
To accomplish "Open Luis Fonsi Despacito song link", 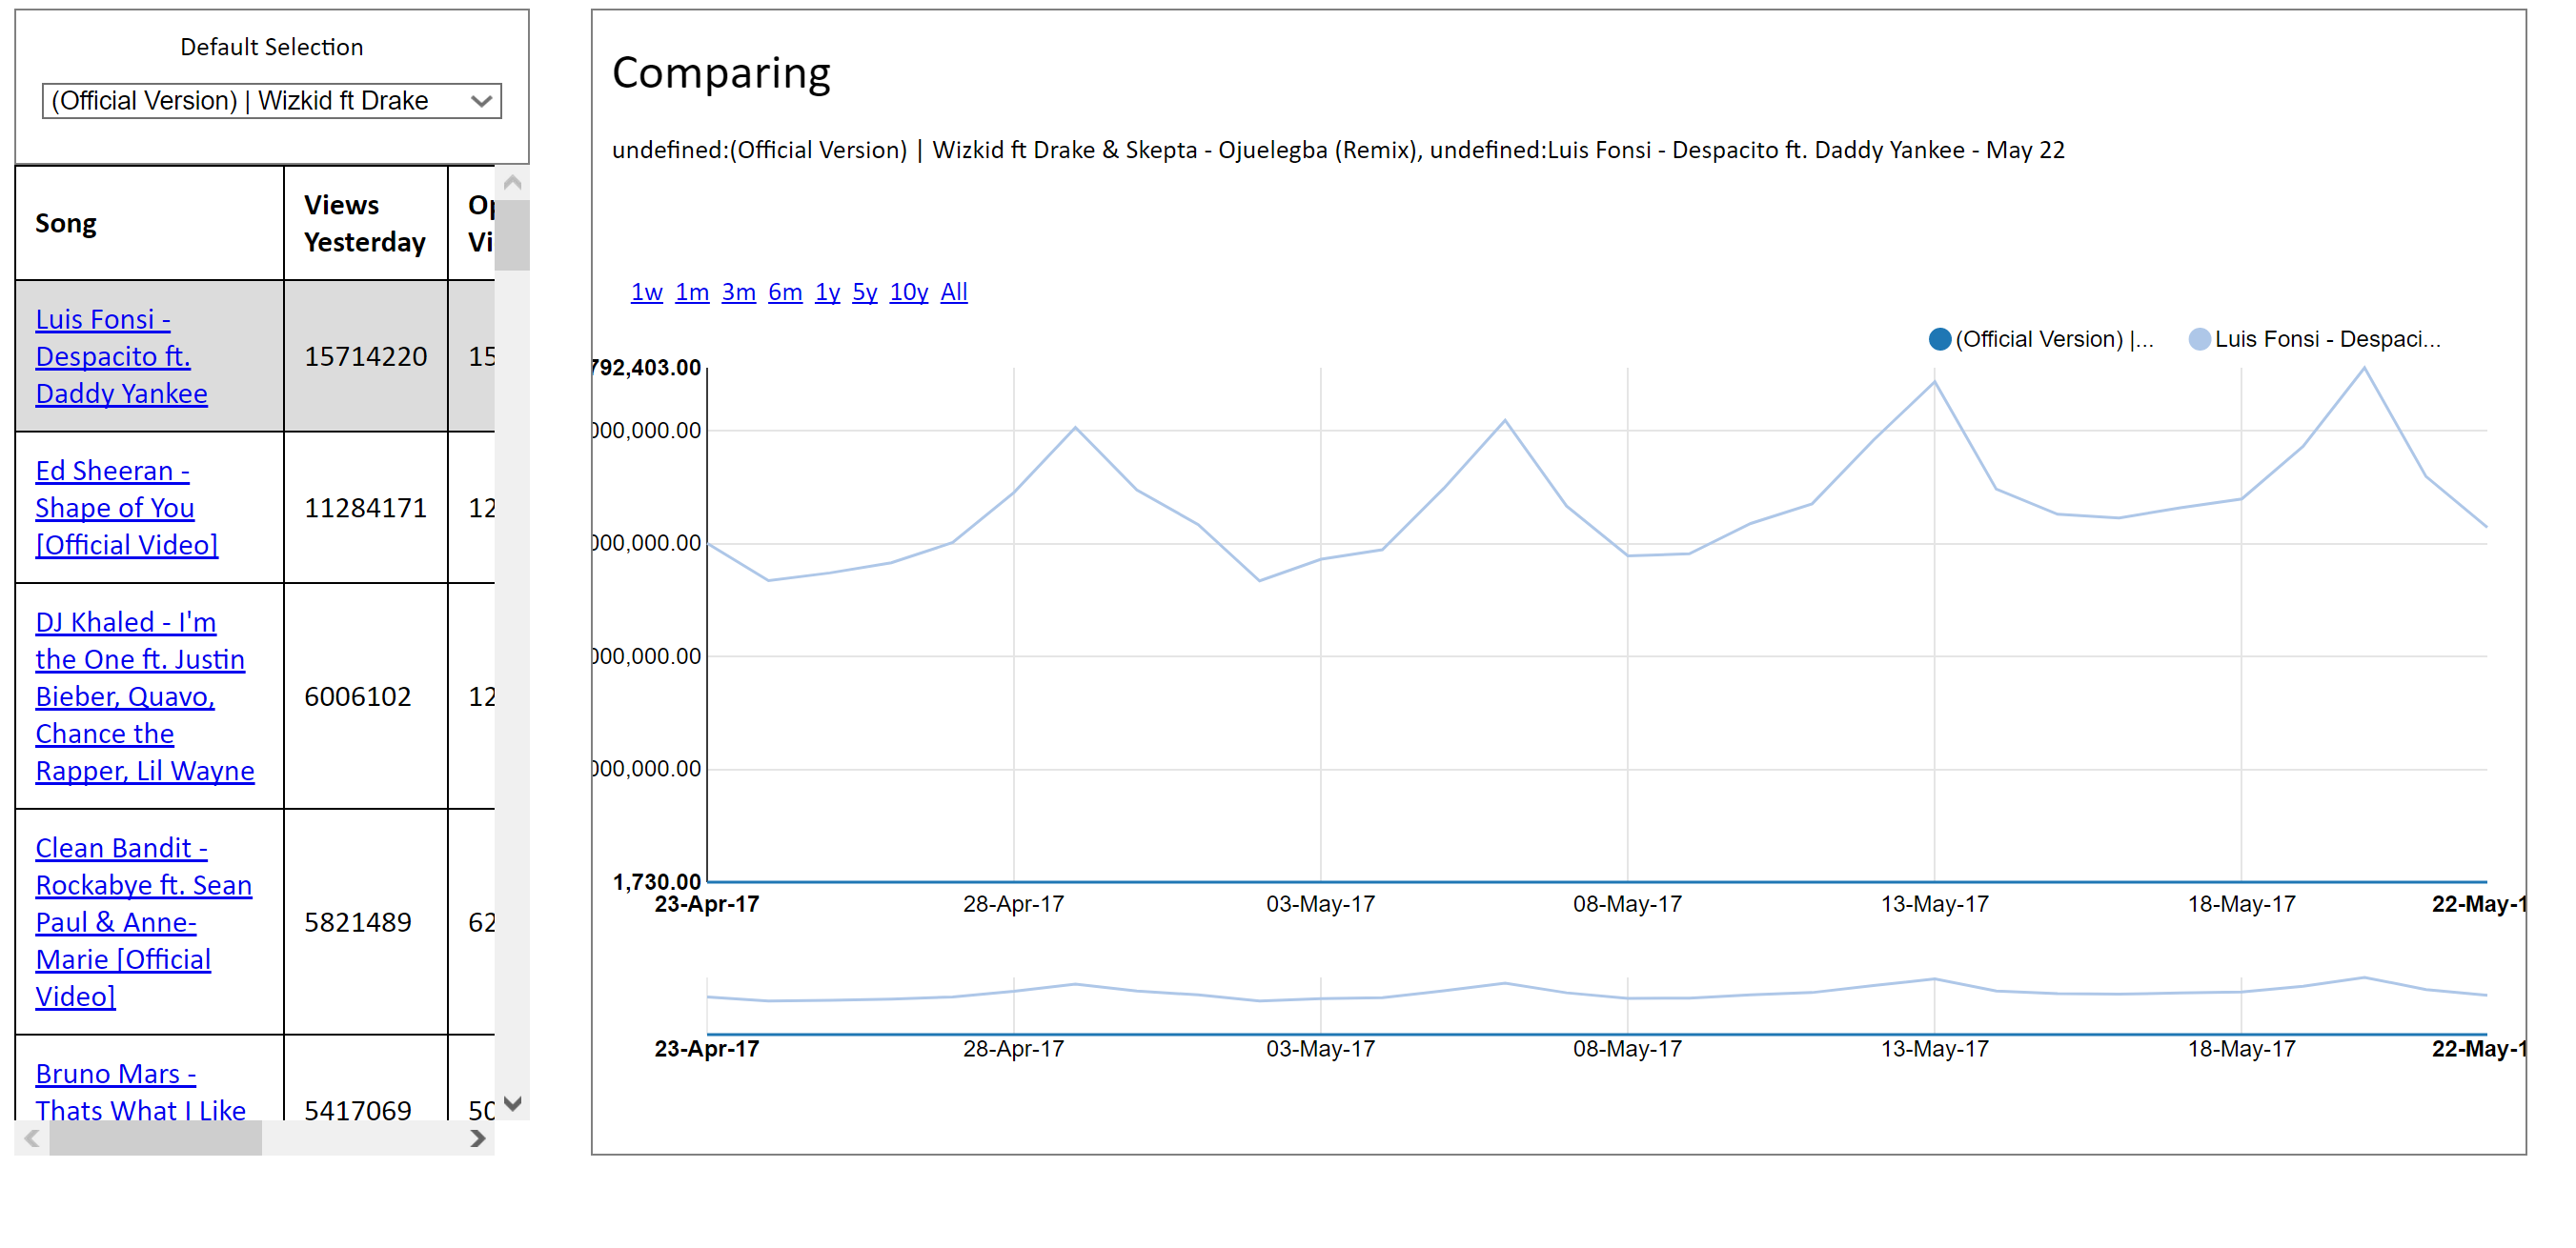I will 121,357.
